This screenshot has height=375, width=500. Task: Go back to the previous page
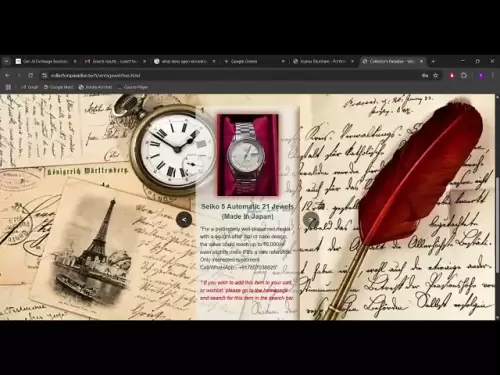(7, 76)
